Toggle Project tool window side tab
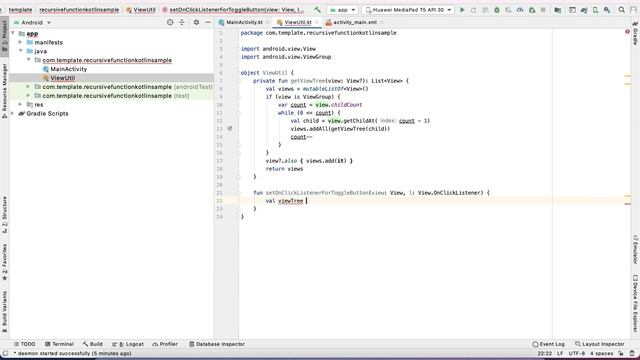 point(4,36)
